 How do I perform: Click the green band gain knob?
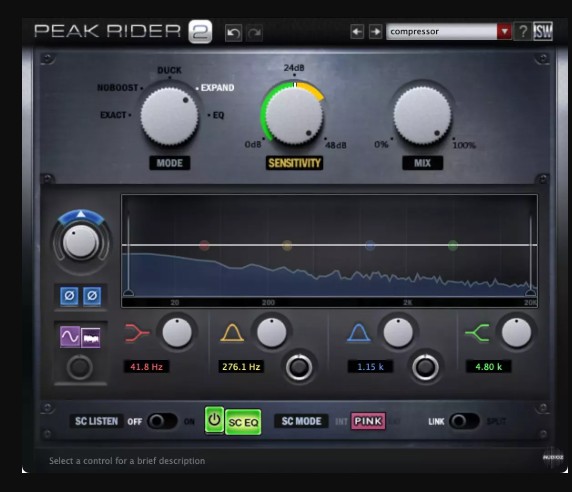(x=517, y=332)
